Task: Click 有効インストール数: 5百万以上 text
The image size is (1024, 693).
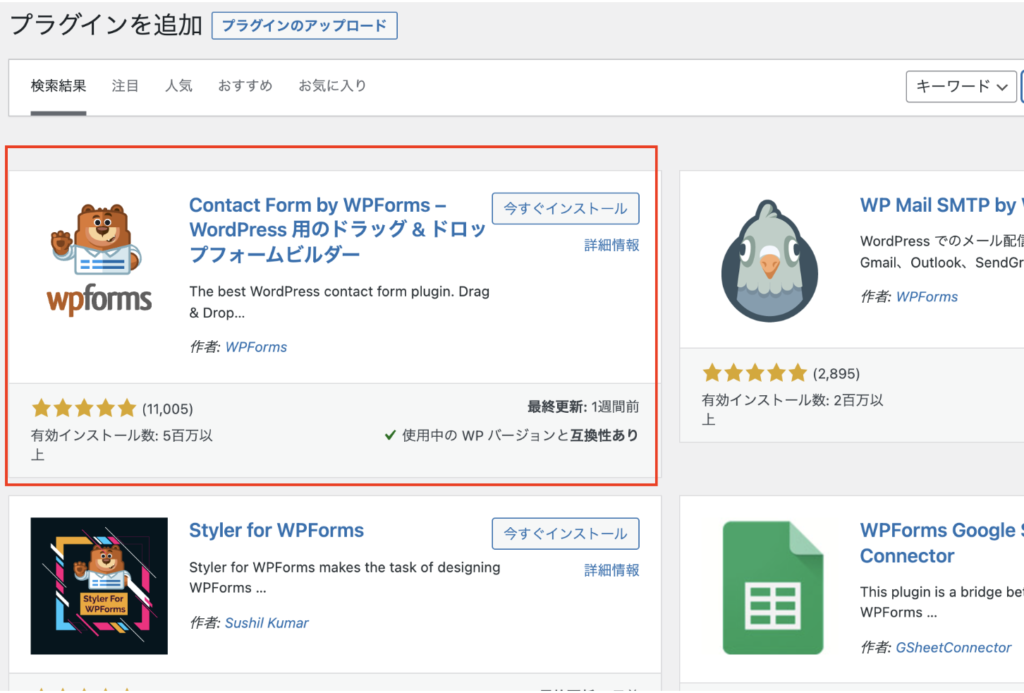Action: click(x=122, y=445)
